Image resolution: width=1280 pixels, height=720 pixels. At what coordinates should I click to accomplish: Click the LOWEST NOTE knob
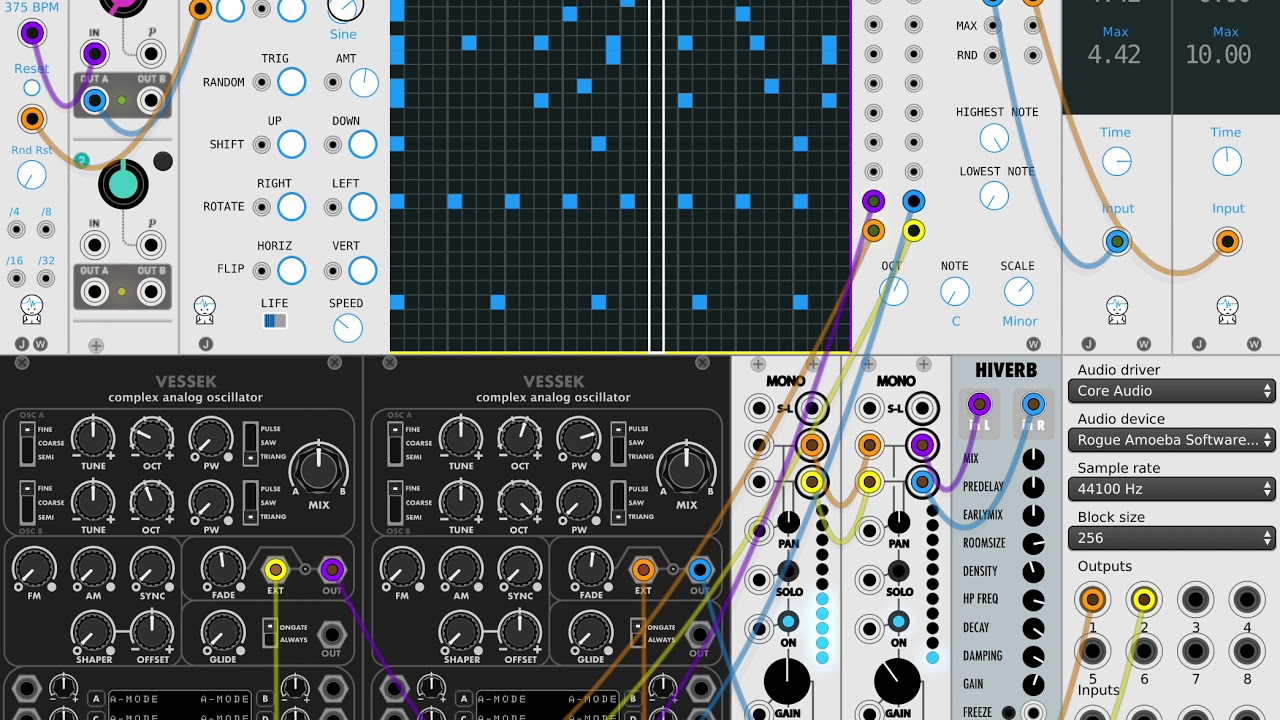pos(994,196)
